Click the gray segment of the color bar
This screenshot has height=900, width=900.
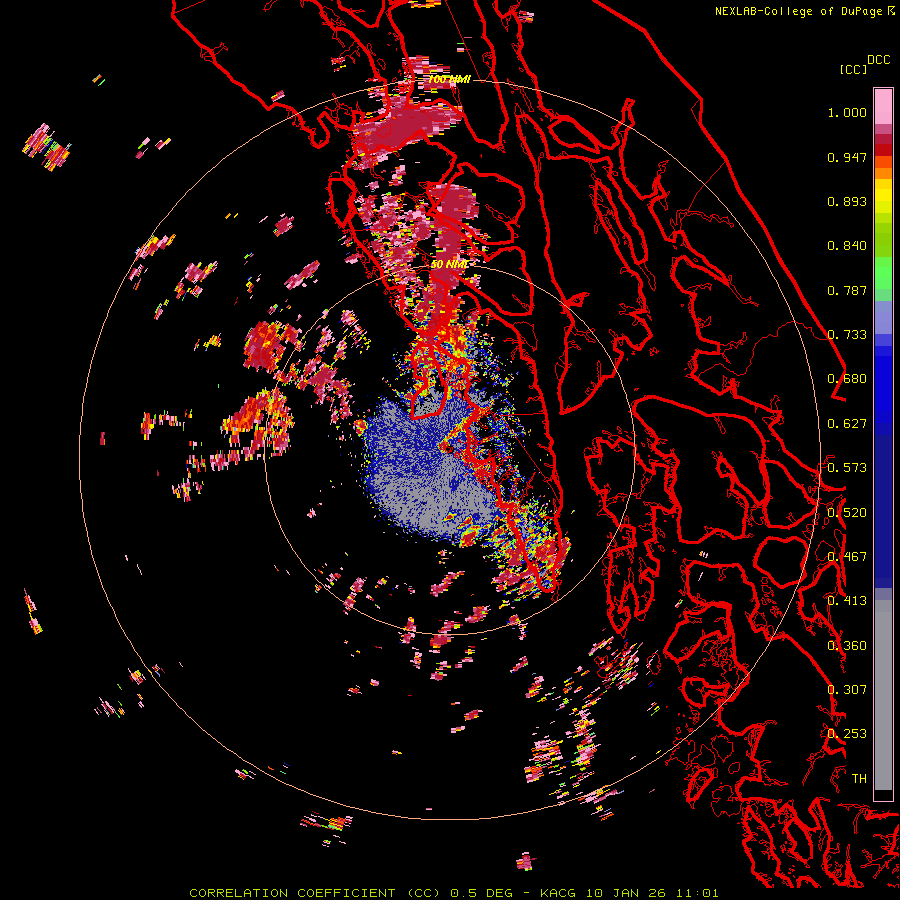pos(883,695)
